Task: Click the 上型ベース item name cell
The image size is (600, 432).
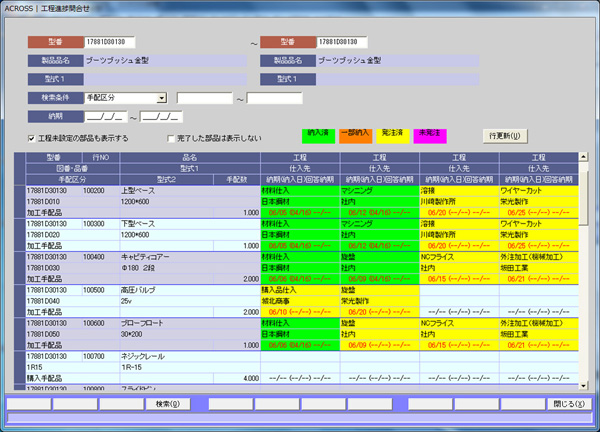Action: click(190, 191)
